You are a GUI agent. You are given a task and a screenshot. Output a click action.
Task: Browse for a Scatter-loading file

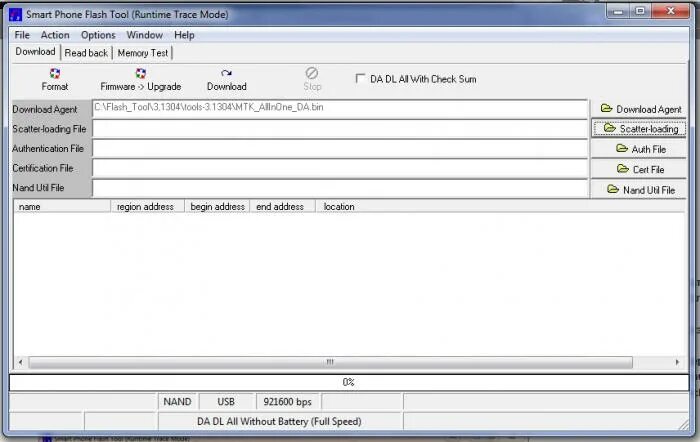[639, 129]
